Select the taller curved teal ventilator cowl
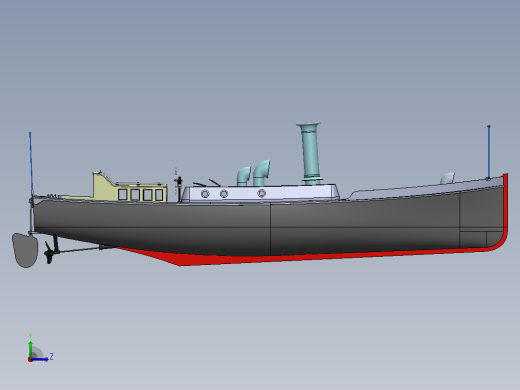520x390 pixels. (261, 173)
